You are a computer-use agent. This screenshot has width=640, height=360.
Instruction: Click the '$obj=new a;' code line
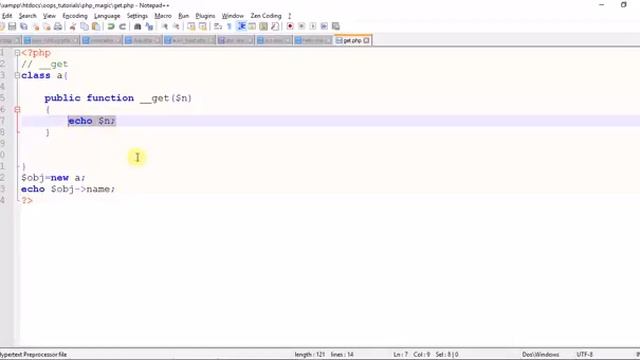53,178
